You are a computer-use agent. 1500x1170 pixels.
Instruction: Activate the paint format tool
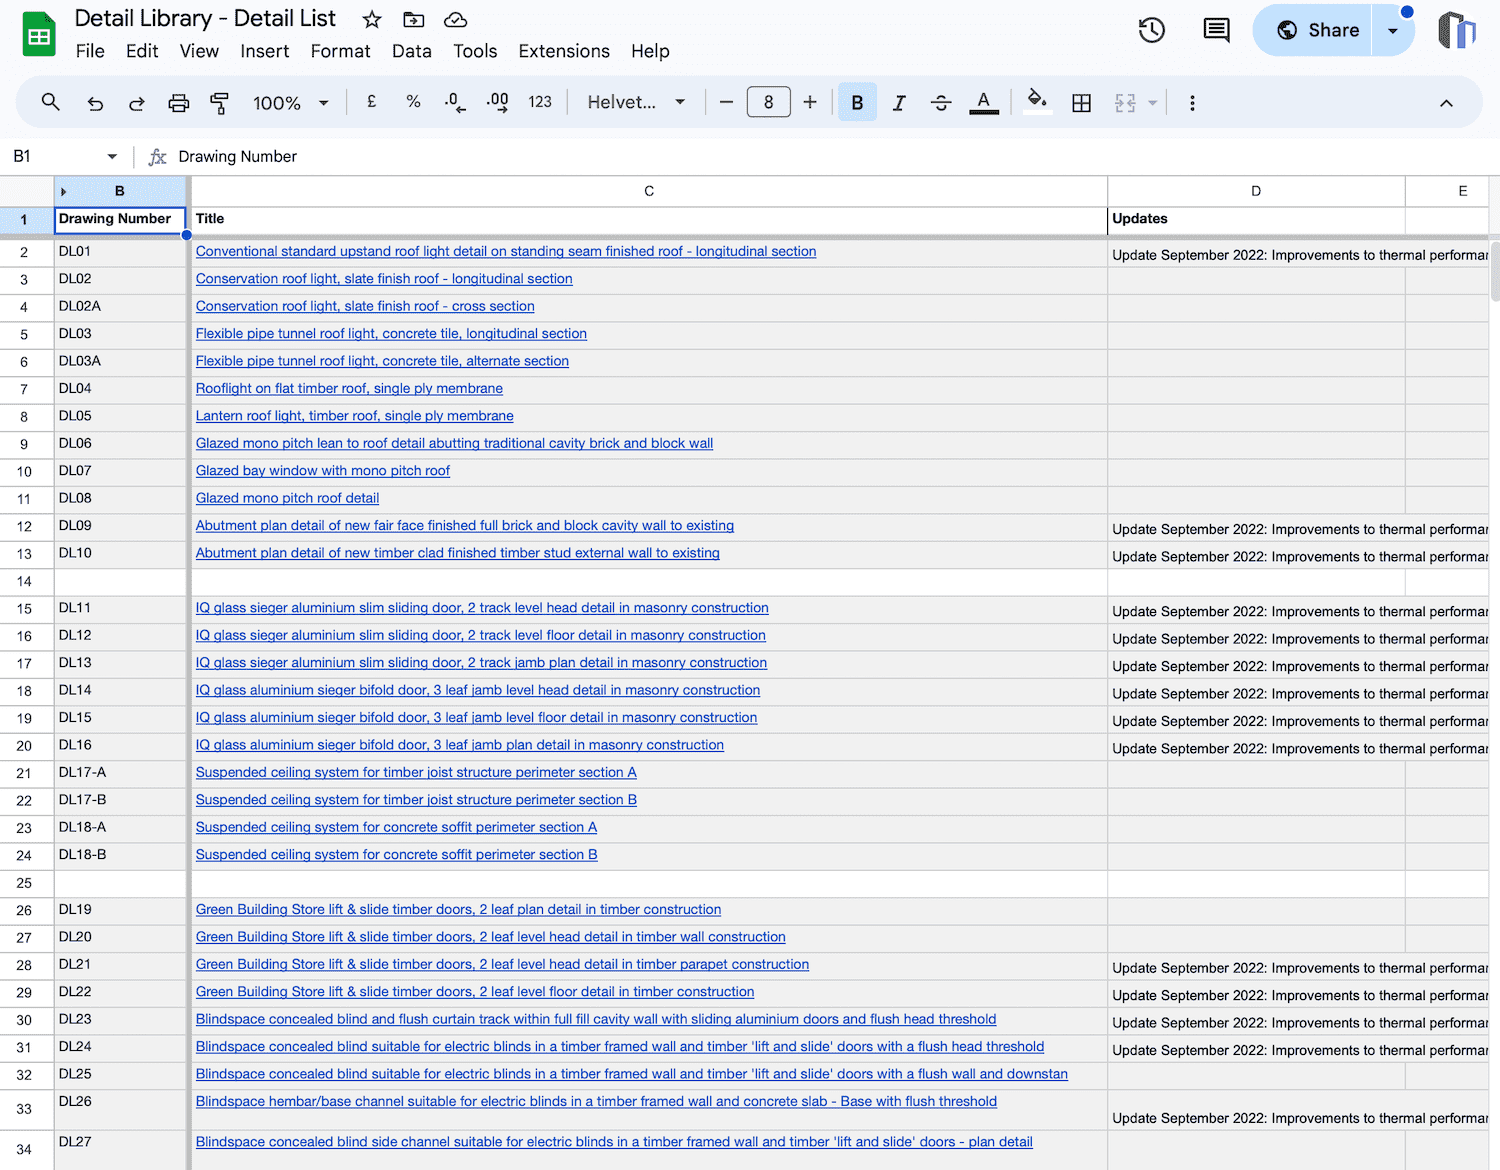[x=220, y=103]
